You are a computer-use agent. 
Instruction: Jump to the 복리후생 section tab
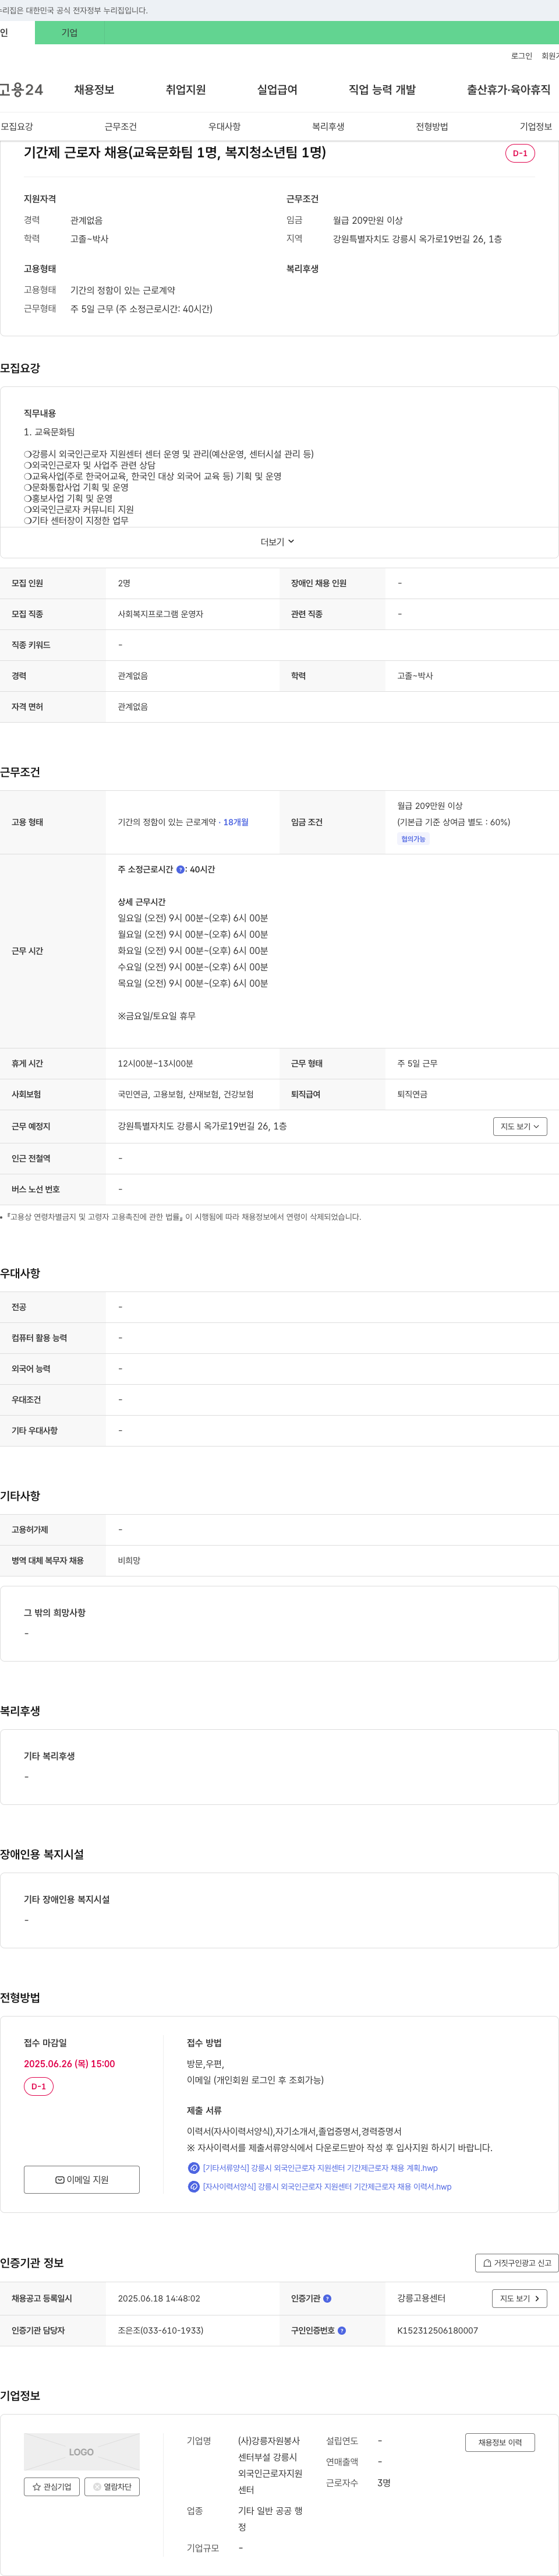328,127
